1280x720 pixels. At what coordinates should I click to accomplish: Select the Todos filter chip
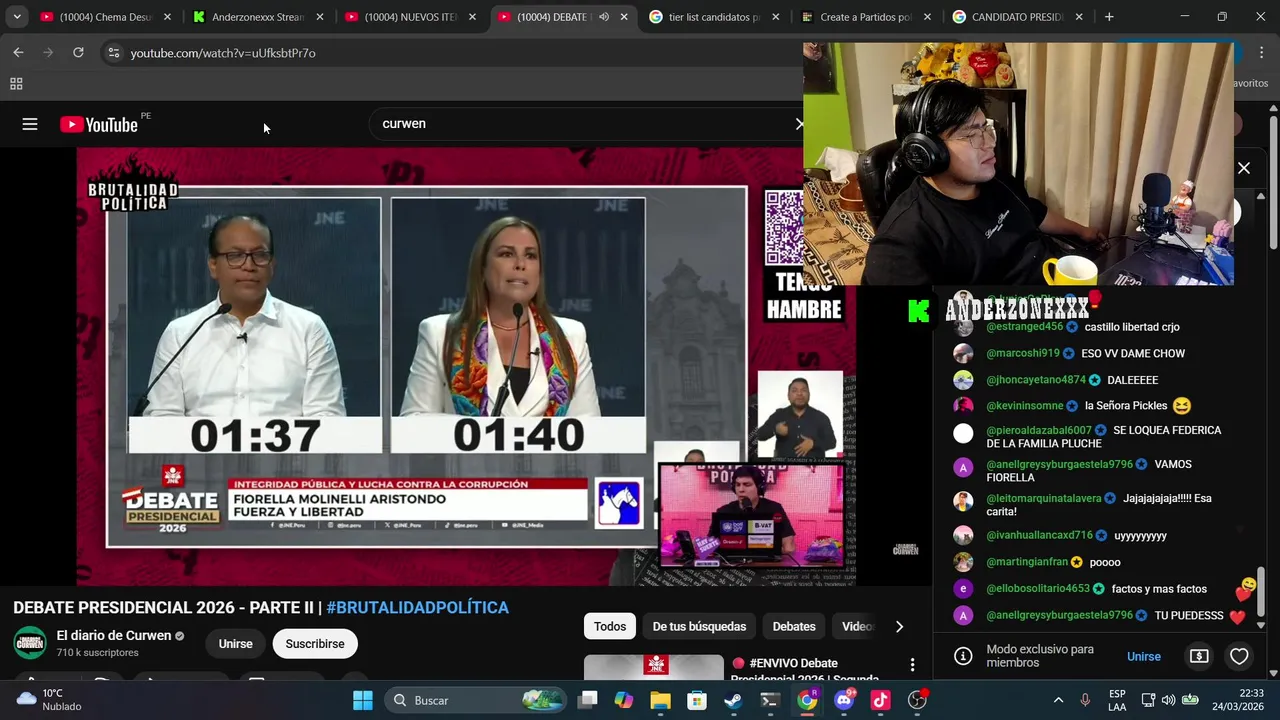click(610, 627)
